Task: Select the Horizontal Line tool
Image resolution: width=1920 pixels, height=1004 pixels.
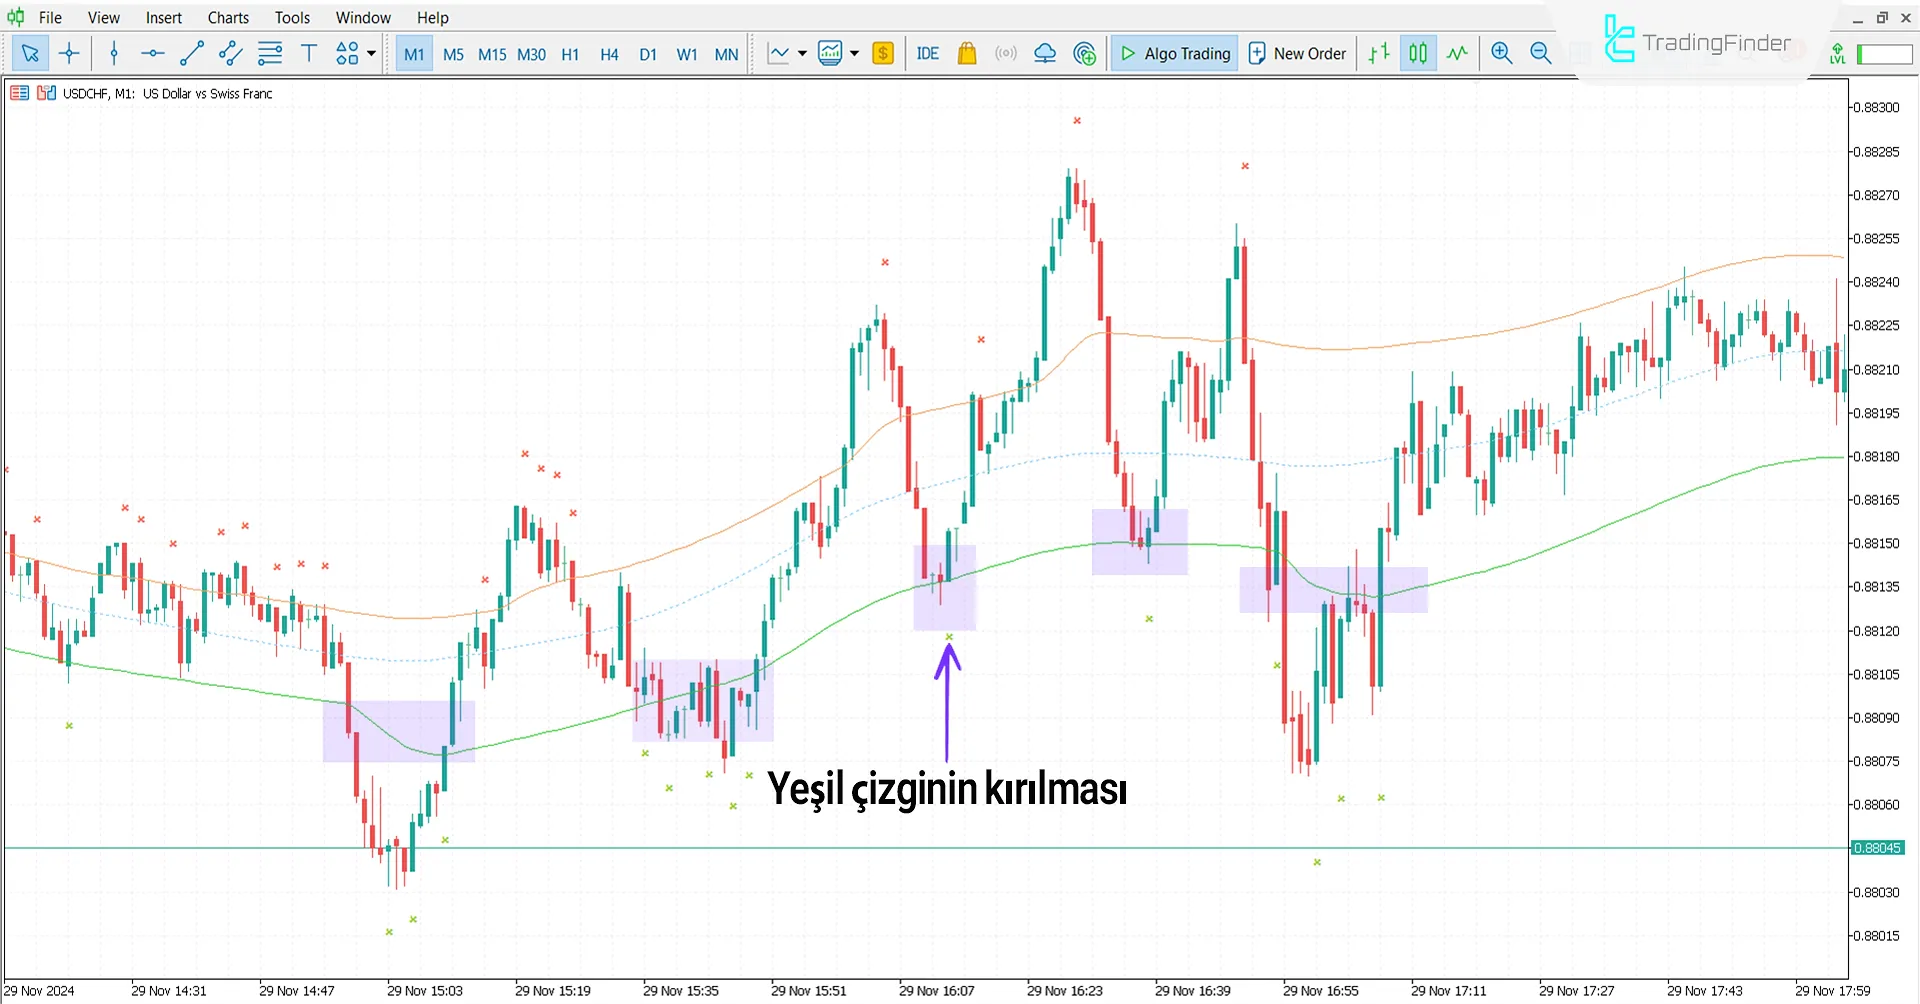Action: pos(152,53)
